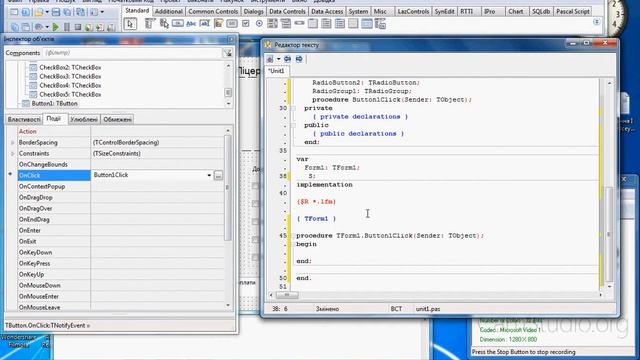Open the build mode dropdown arrow
This screenshot has width=640, height=360.
click(47, 27)
